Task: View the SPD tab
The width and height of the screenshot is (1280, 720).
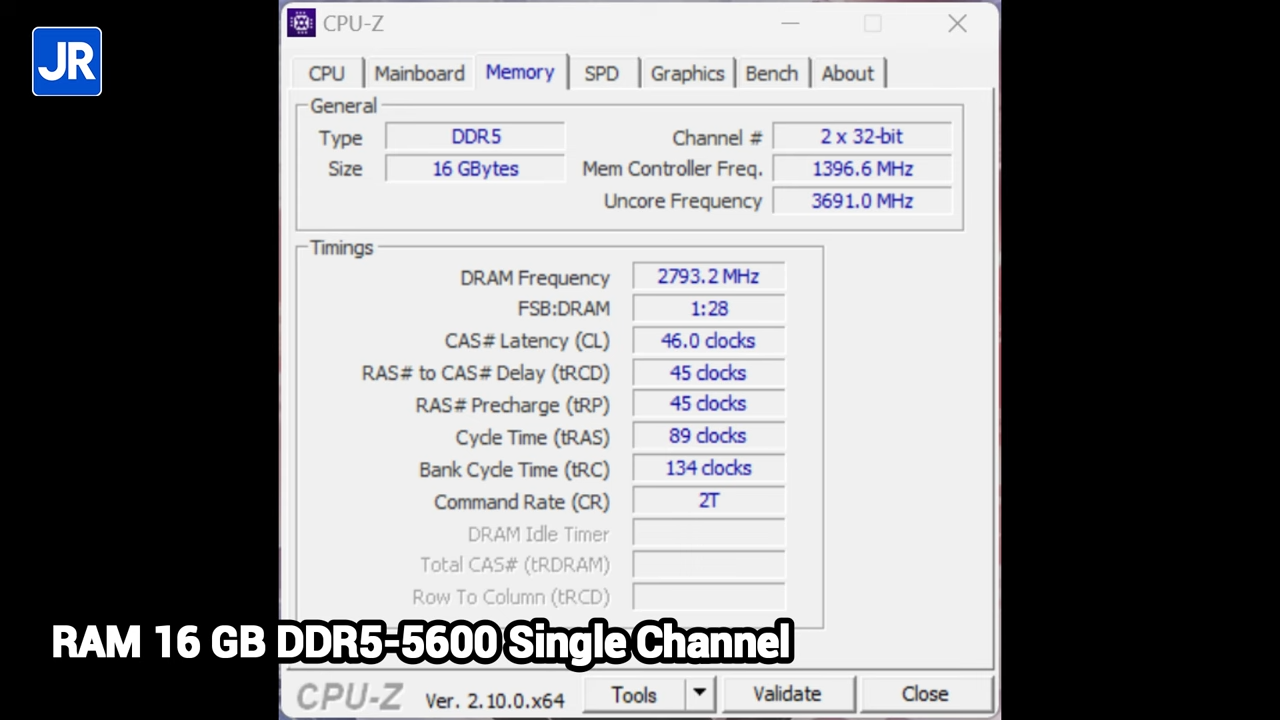Action: [601, 73]
